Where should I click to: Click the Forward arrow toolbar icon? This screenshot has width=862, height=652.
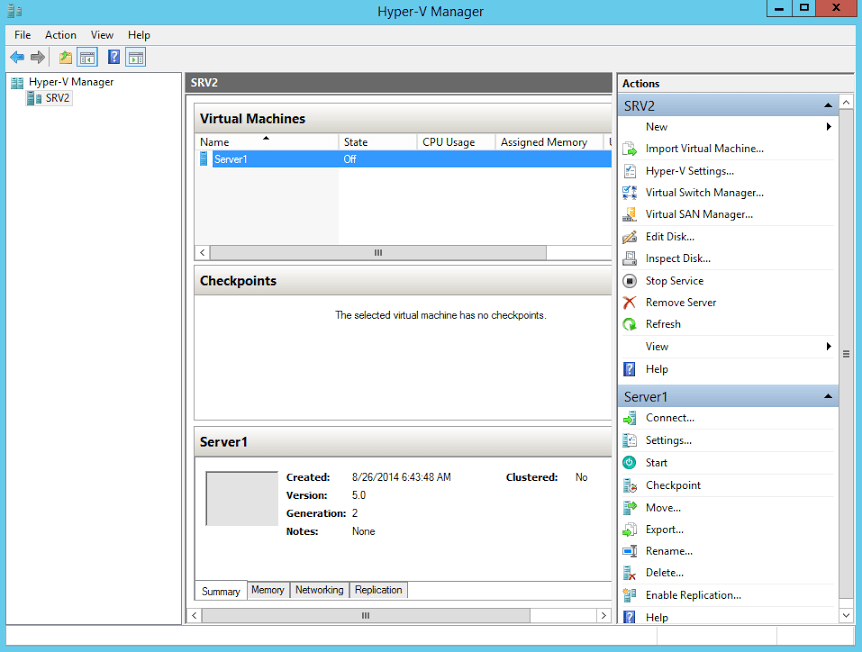37,57
